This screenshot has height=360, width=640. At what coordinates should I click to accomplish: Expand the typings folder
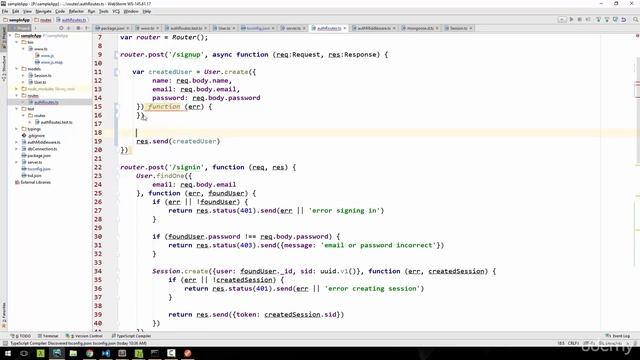(x=17, y=129)
